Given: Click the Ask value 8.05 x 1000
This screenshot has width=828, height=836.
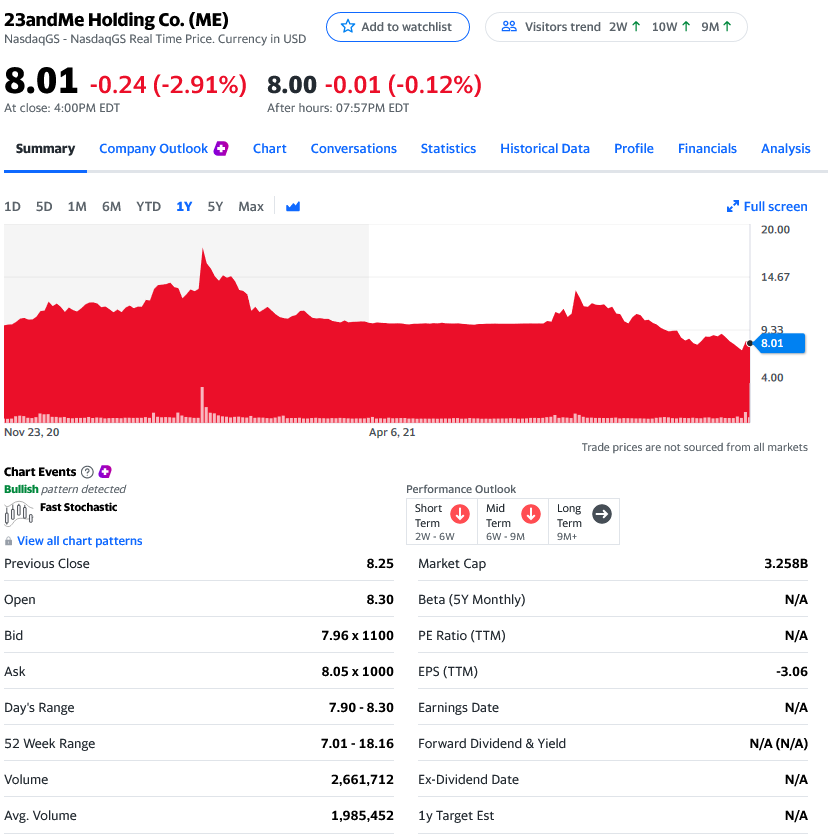Looking at the screenshot, I should pyautogui.click(x=357, y=672).
